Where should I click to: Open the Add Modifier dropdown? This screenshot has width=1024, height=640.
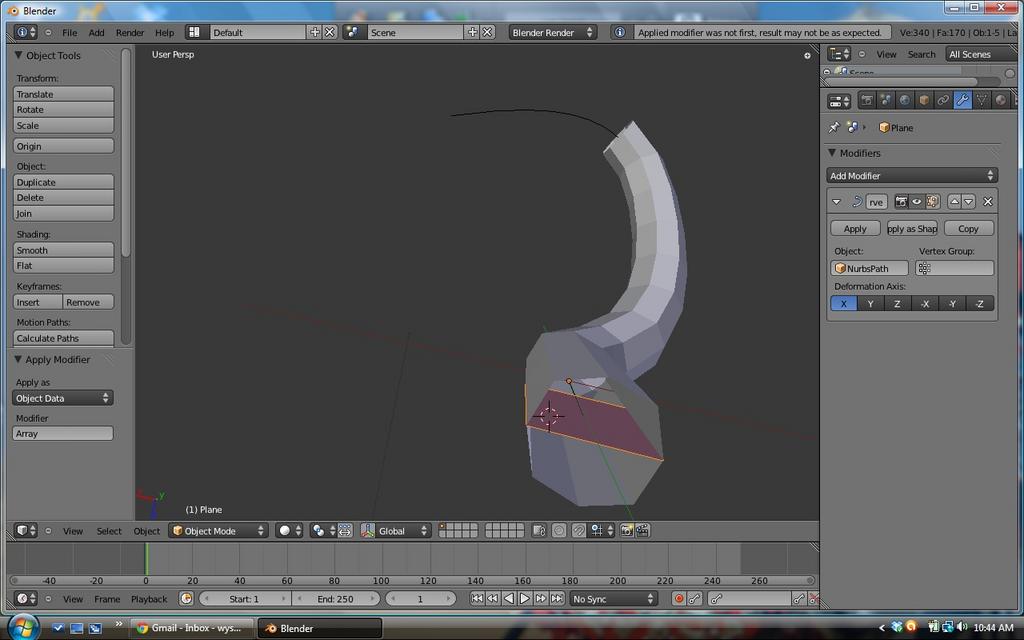click(x=912, y=176)
